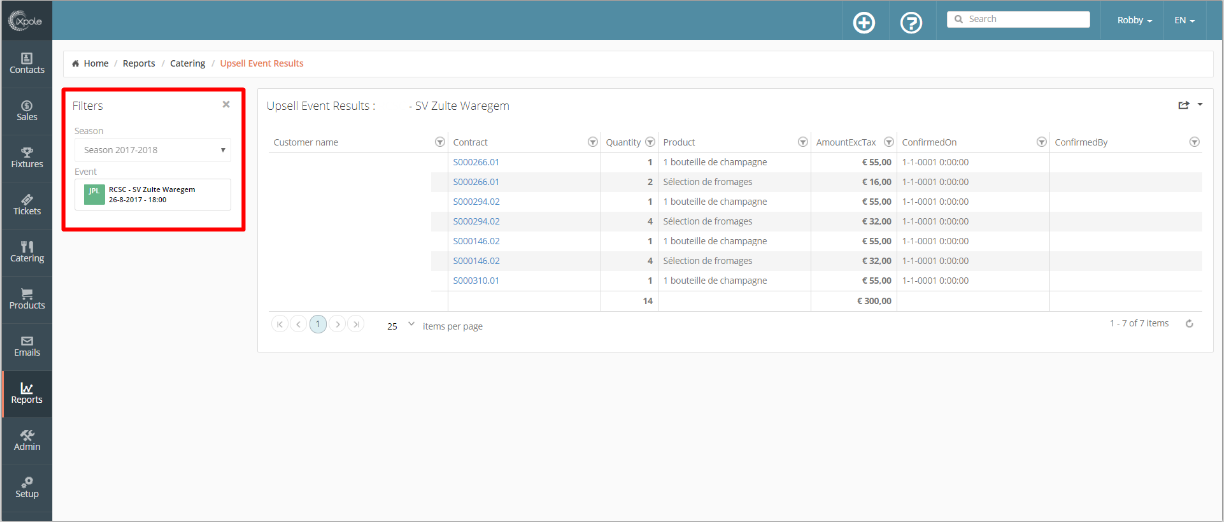Open the Contacts sidebar section

(x=27, y=63)
